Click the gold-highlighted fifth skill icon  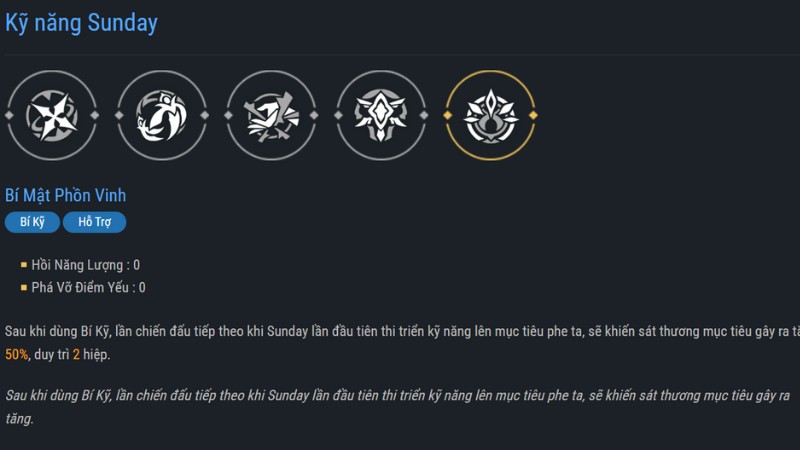pos(490,115)
